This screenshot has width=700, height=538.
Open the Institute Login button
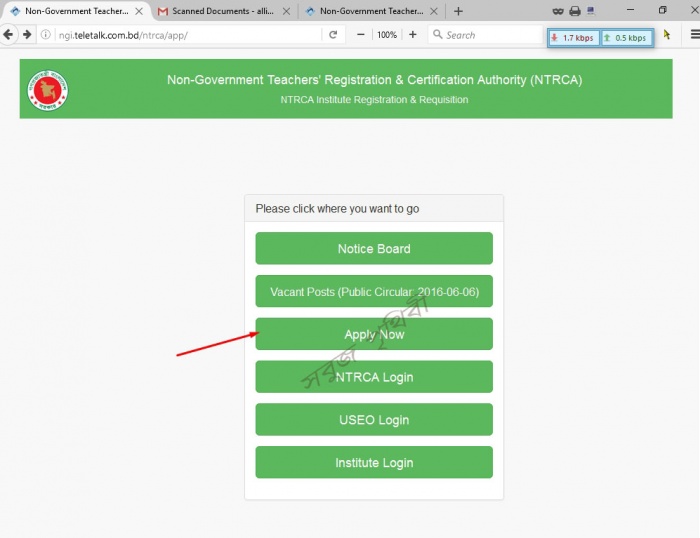point(374,463)
